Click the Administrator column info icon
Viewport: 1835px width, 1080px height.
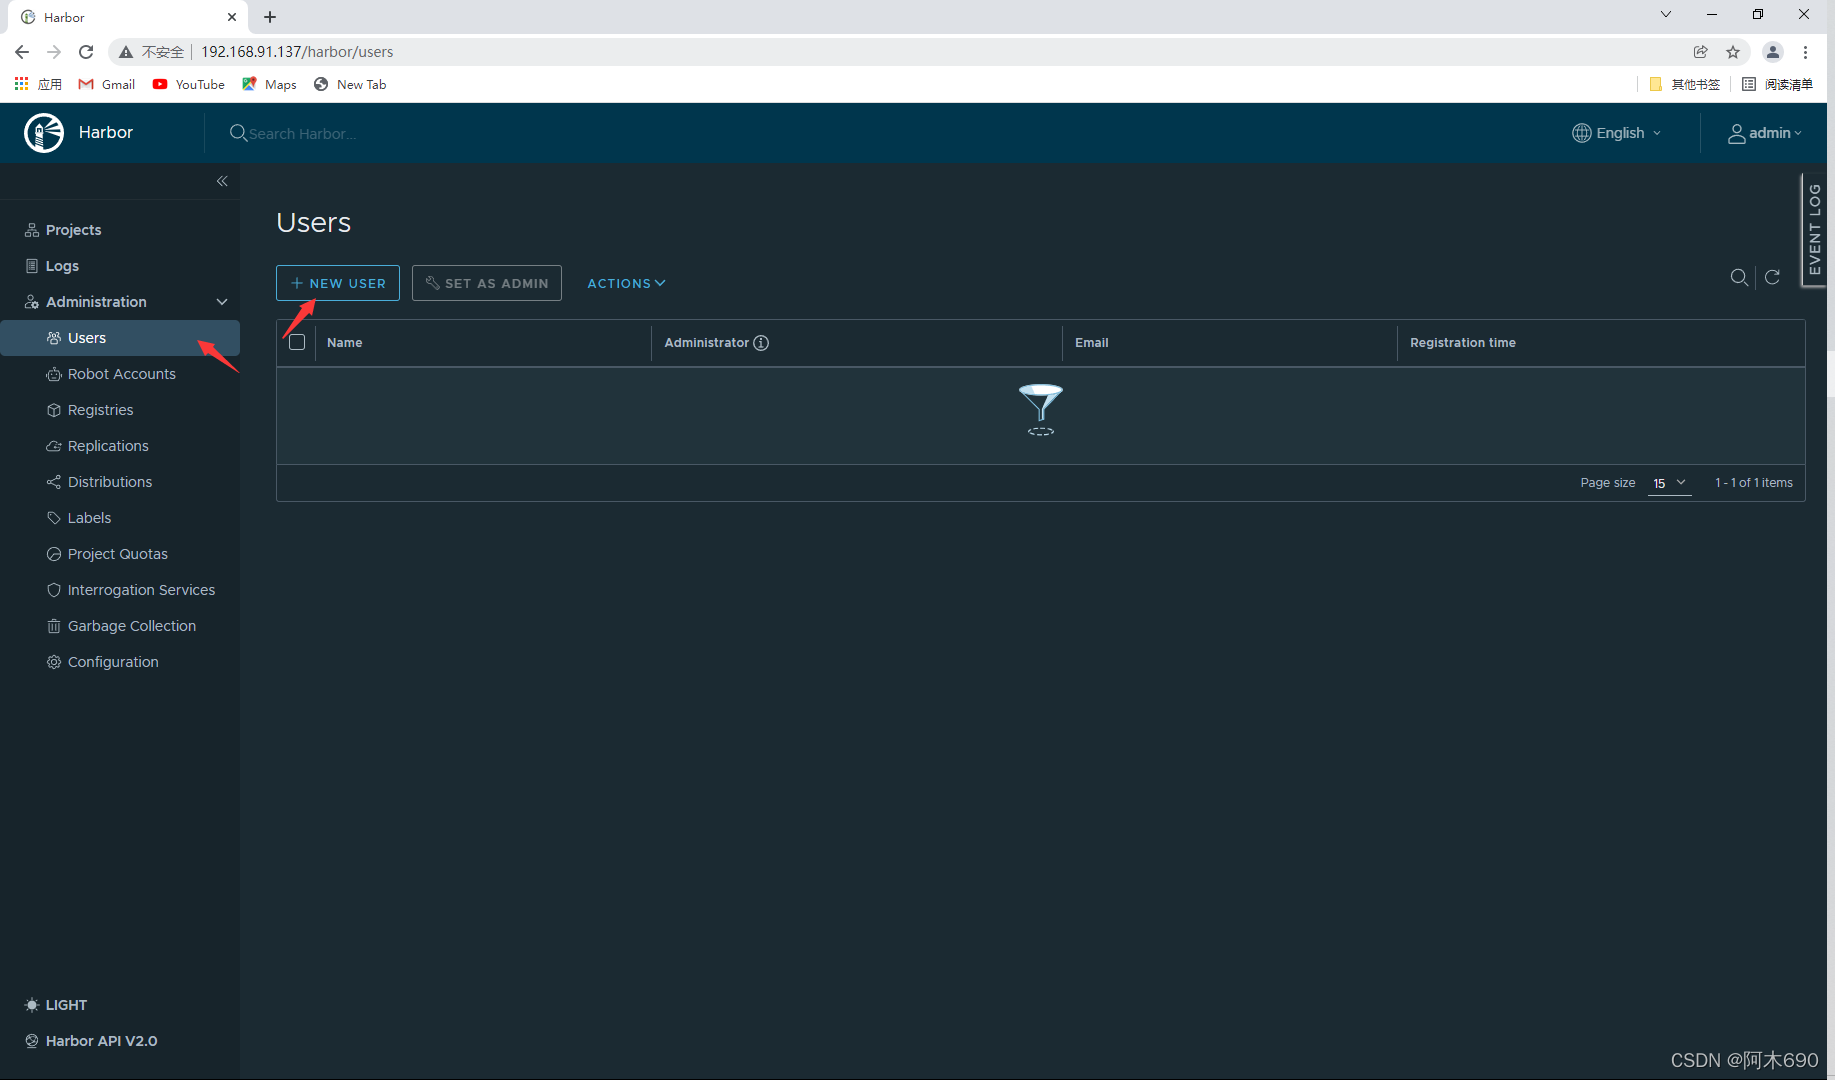761,343
